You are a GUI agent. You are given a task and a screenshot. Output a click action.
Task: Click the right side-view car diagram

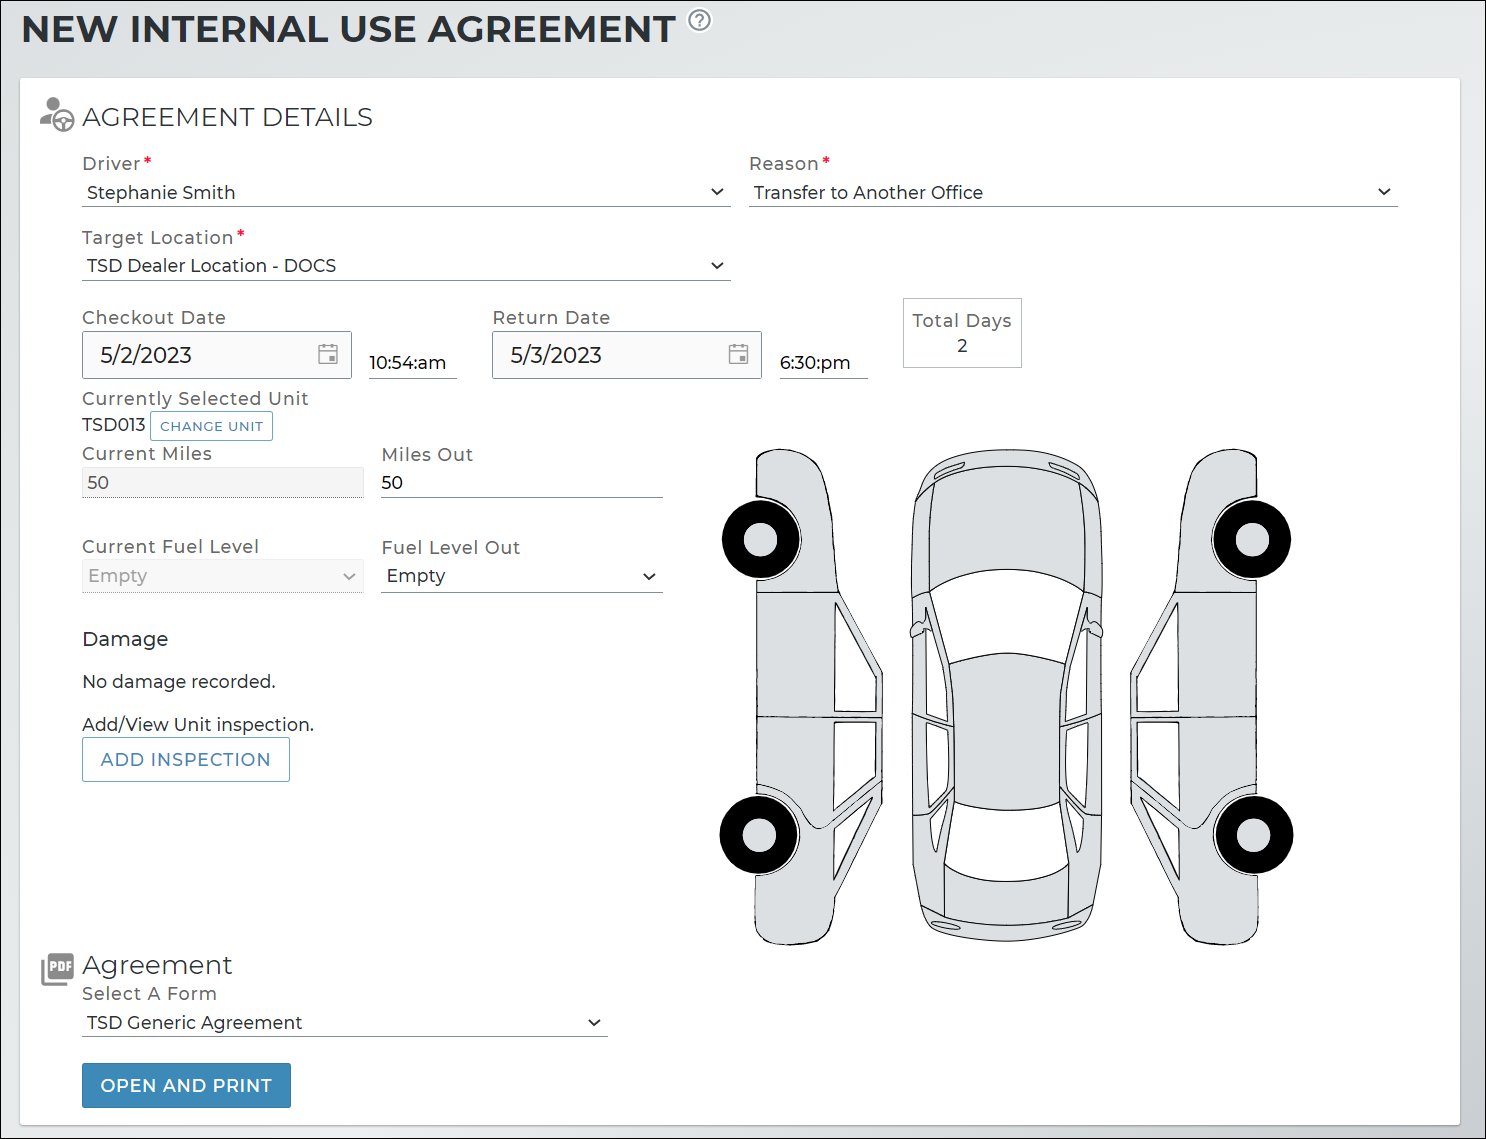pyautogui.click(x=1211, y=697)
